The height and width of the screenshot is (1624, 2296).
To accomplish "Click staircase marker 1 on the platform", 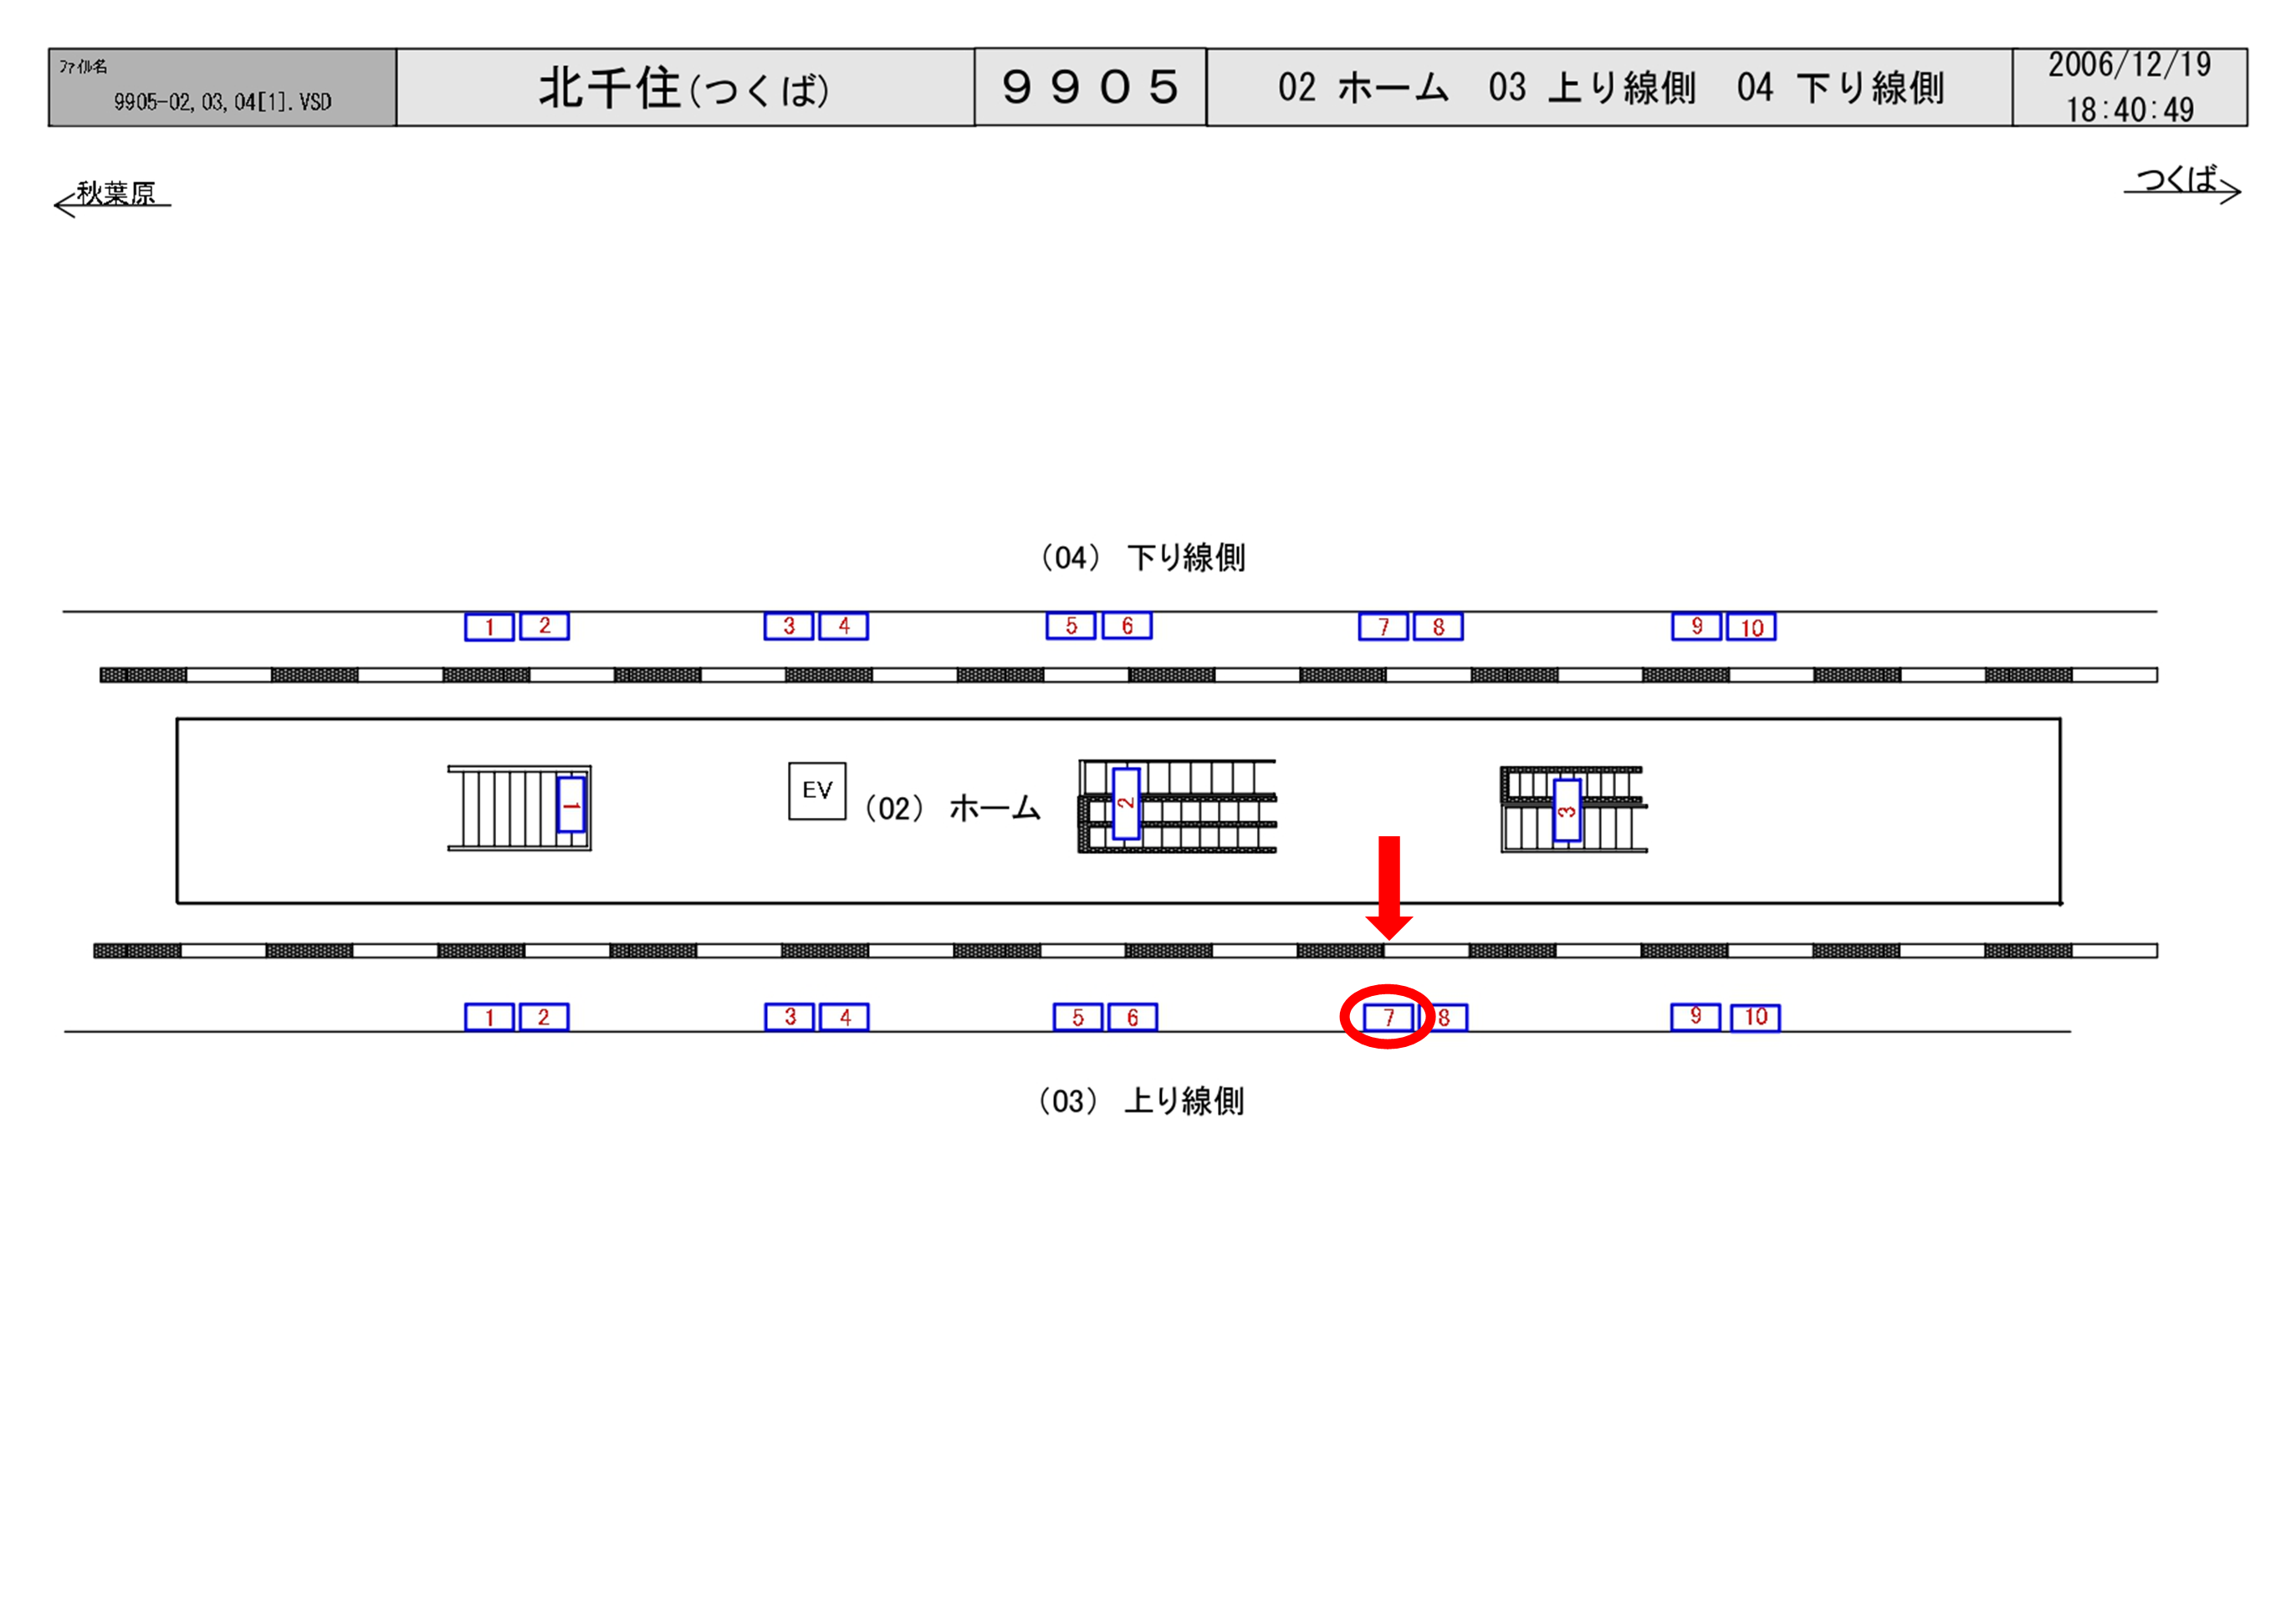I will (570, 804).
